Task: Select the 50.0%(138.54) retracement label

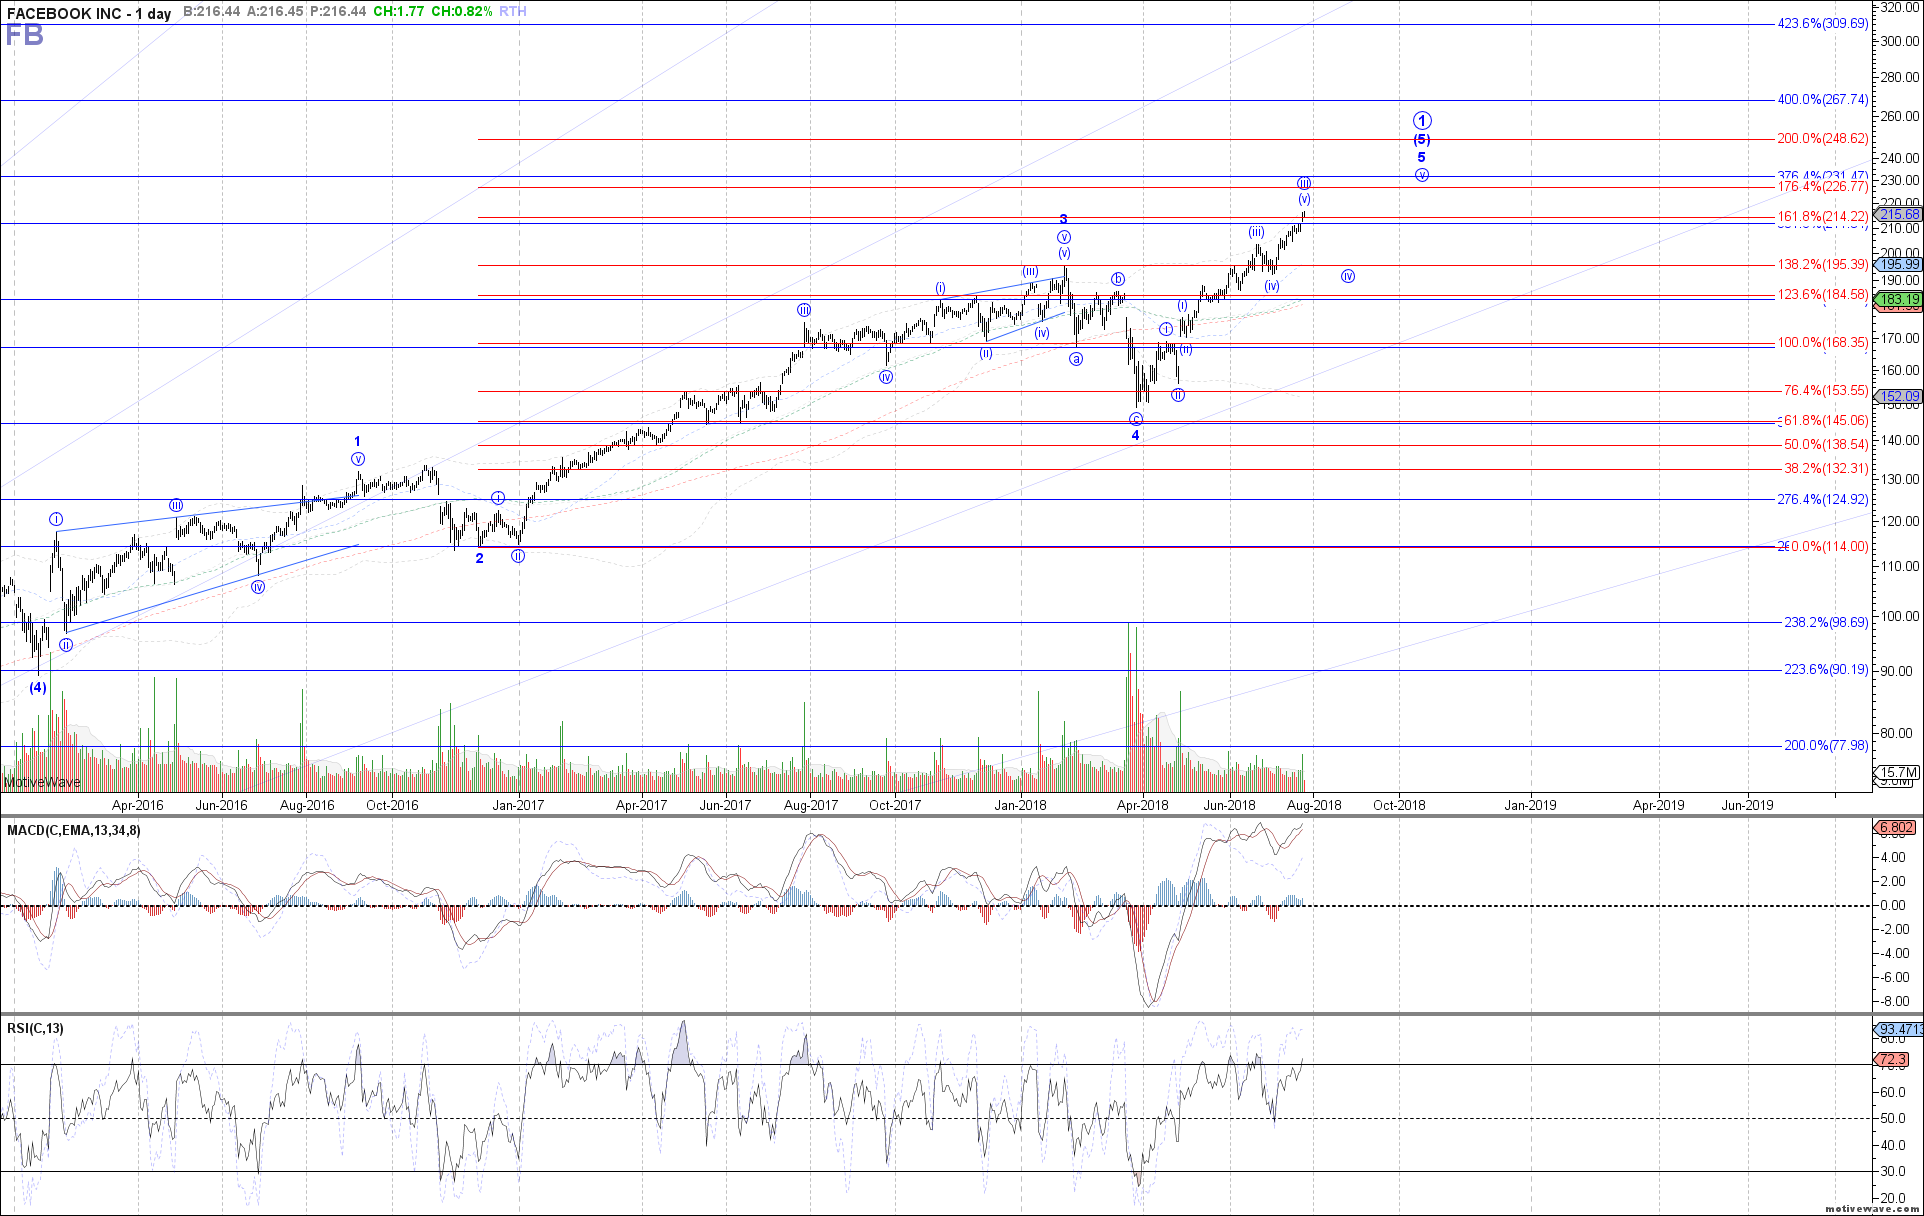Action: (x=1825, y=444)
